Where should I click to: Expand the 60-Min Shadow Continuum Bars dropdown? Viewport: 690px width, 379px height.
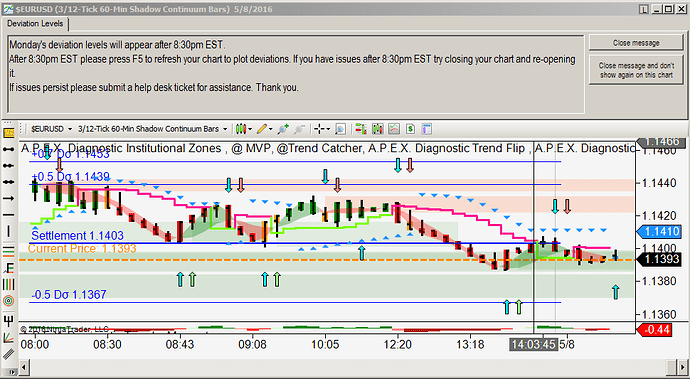(152, 129)
